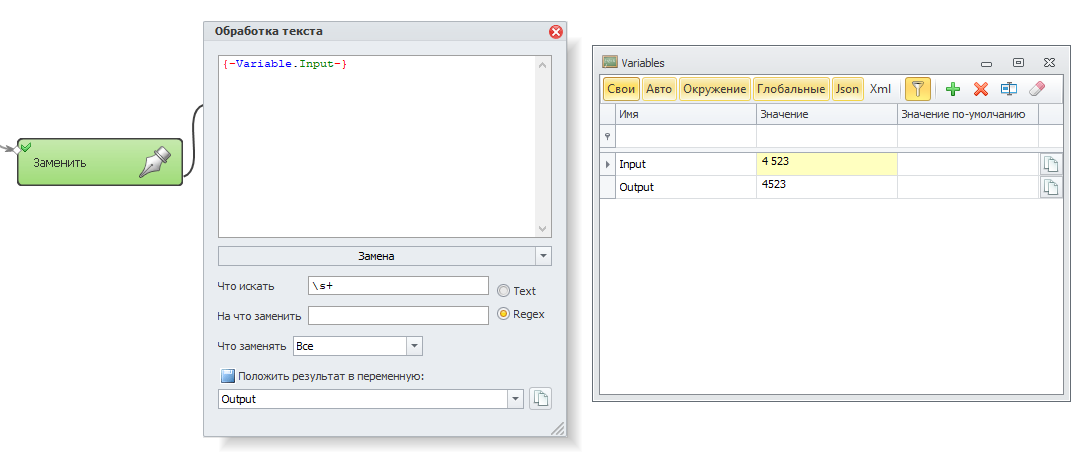Viewport: 1089px width, 462px height.
Task: Toggle the Свои variables filter
Action: (621, 89)
